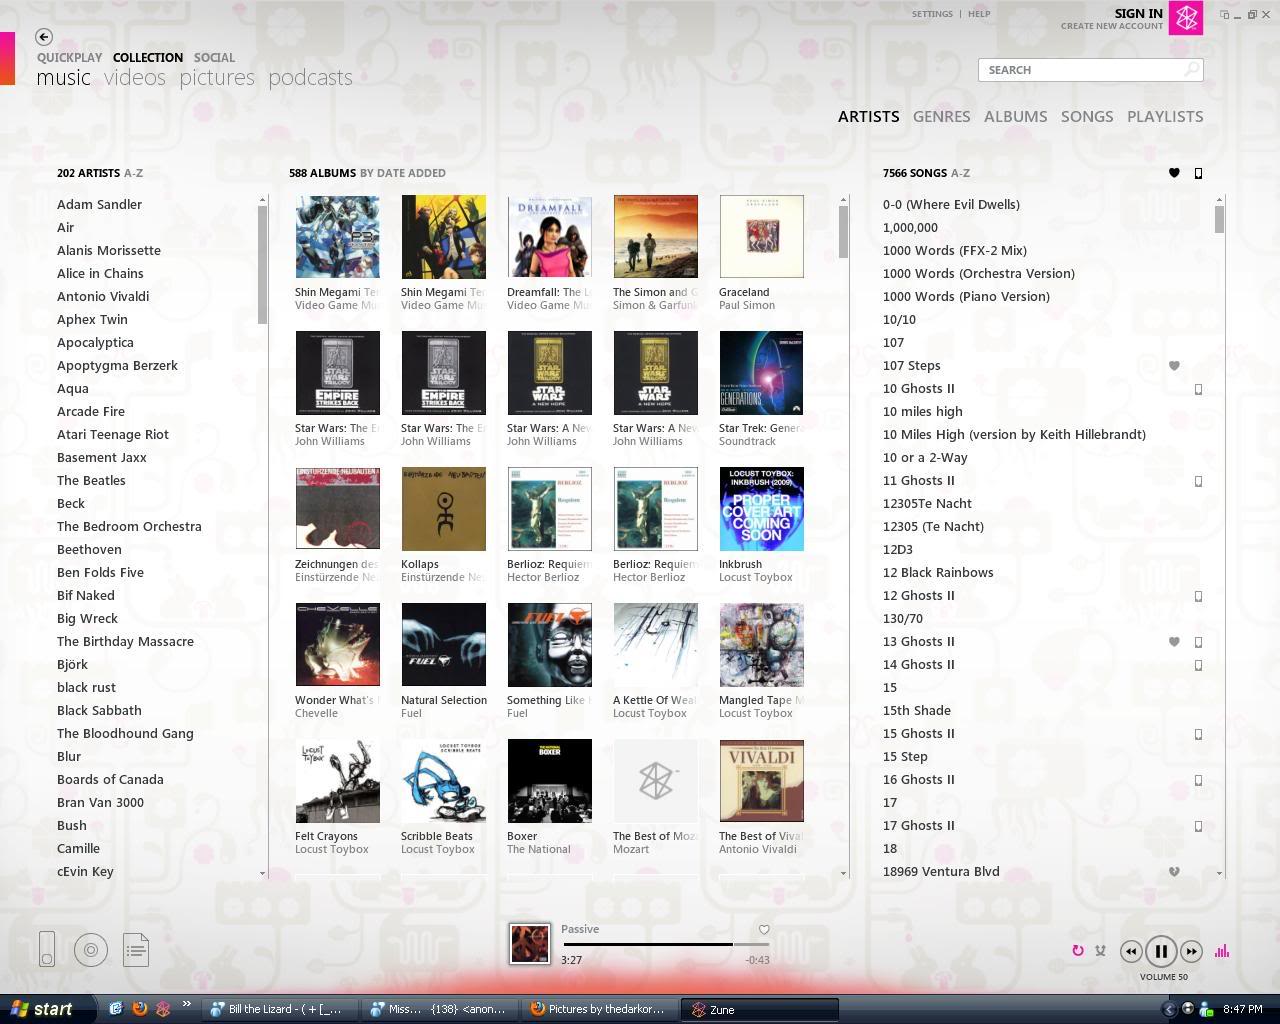Select artist Aphex Twin
The width and height of the screenshot is (1280, 1024).
92,319
